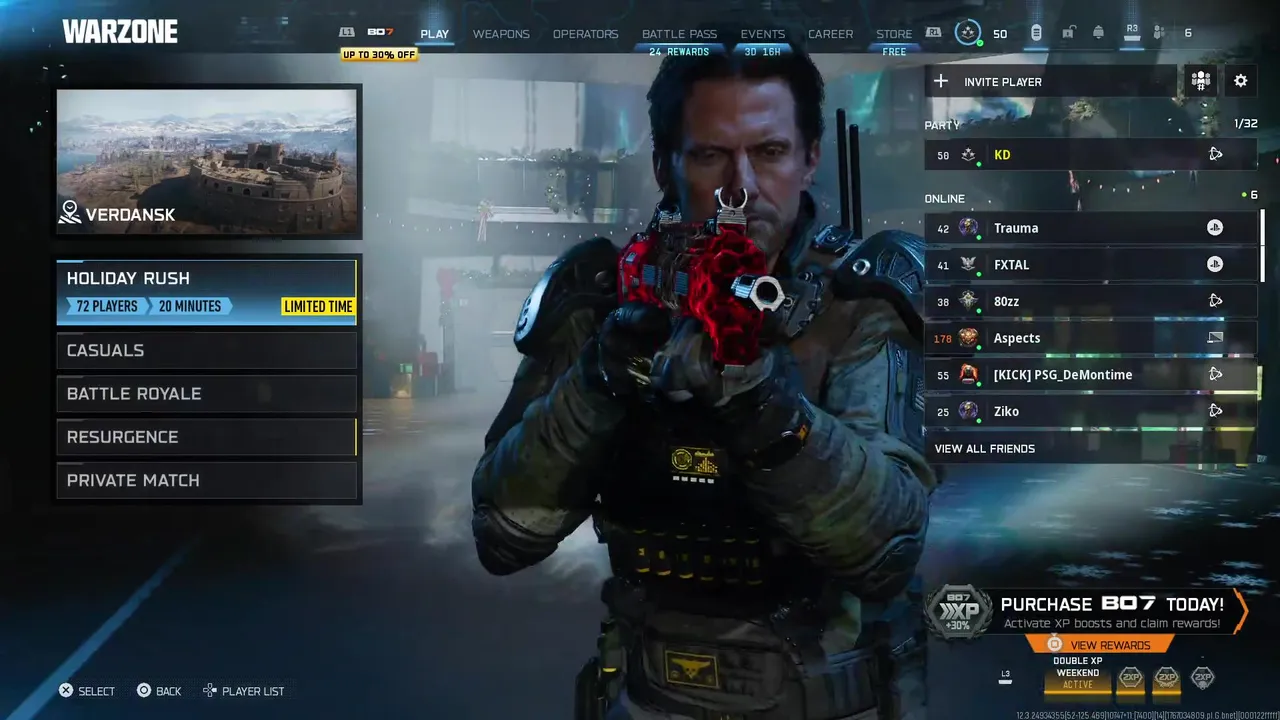Click the L3 stick icon near Double XP
Image resolution: width=1280 pixels, height=720 pixels.
point(1005,677)
